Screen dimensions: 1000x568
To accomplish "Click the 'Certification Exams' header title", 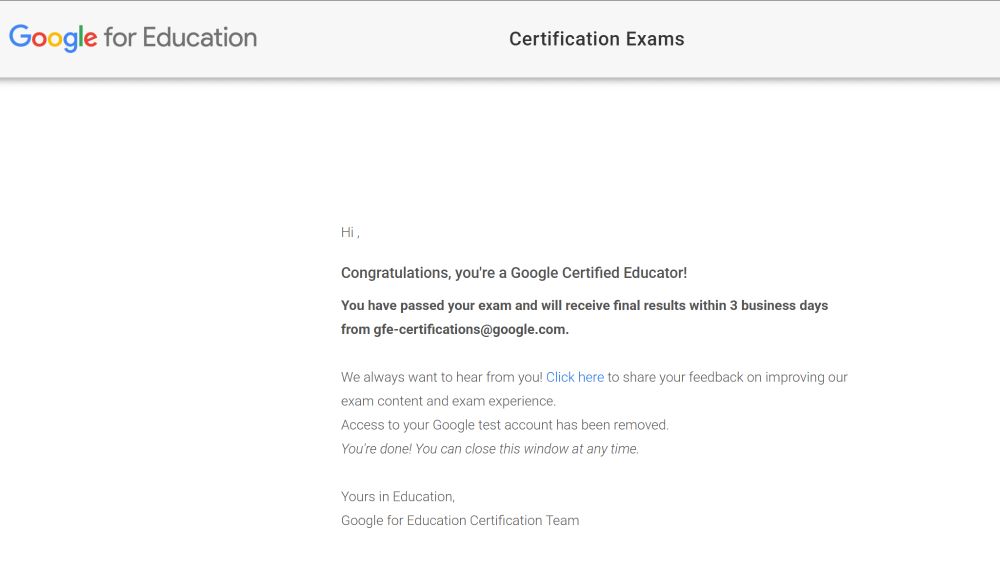I will tap(596, 39).
